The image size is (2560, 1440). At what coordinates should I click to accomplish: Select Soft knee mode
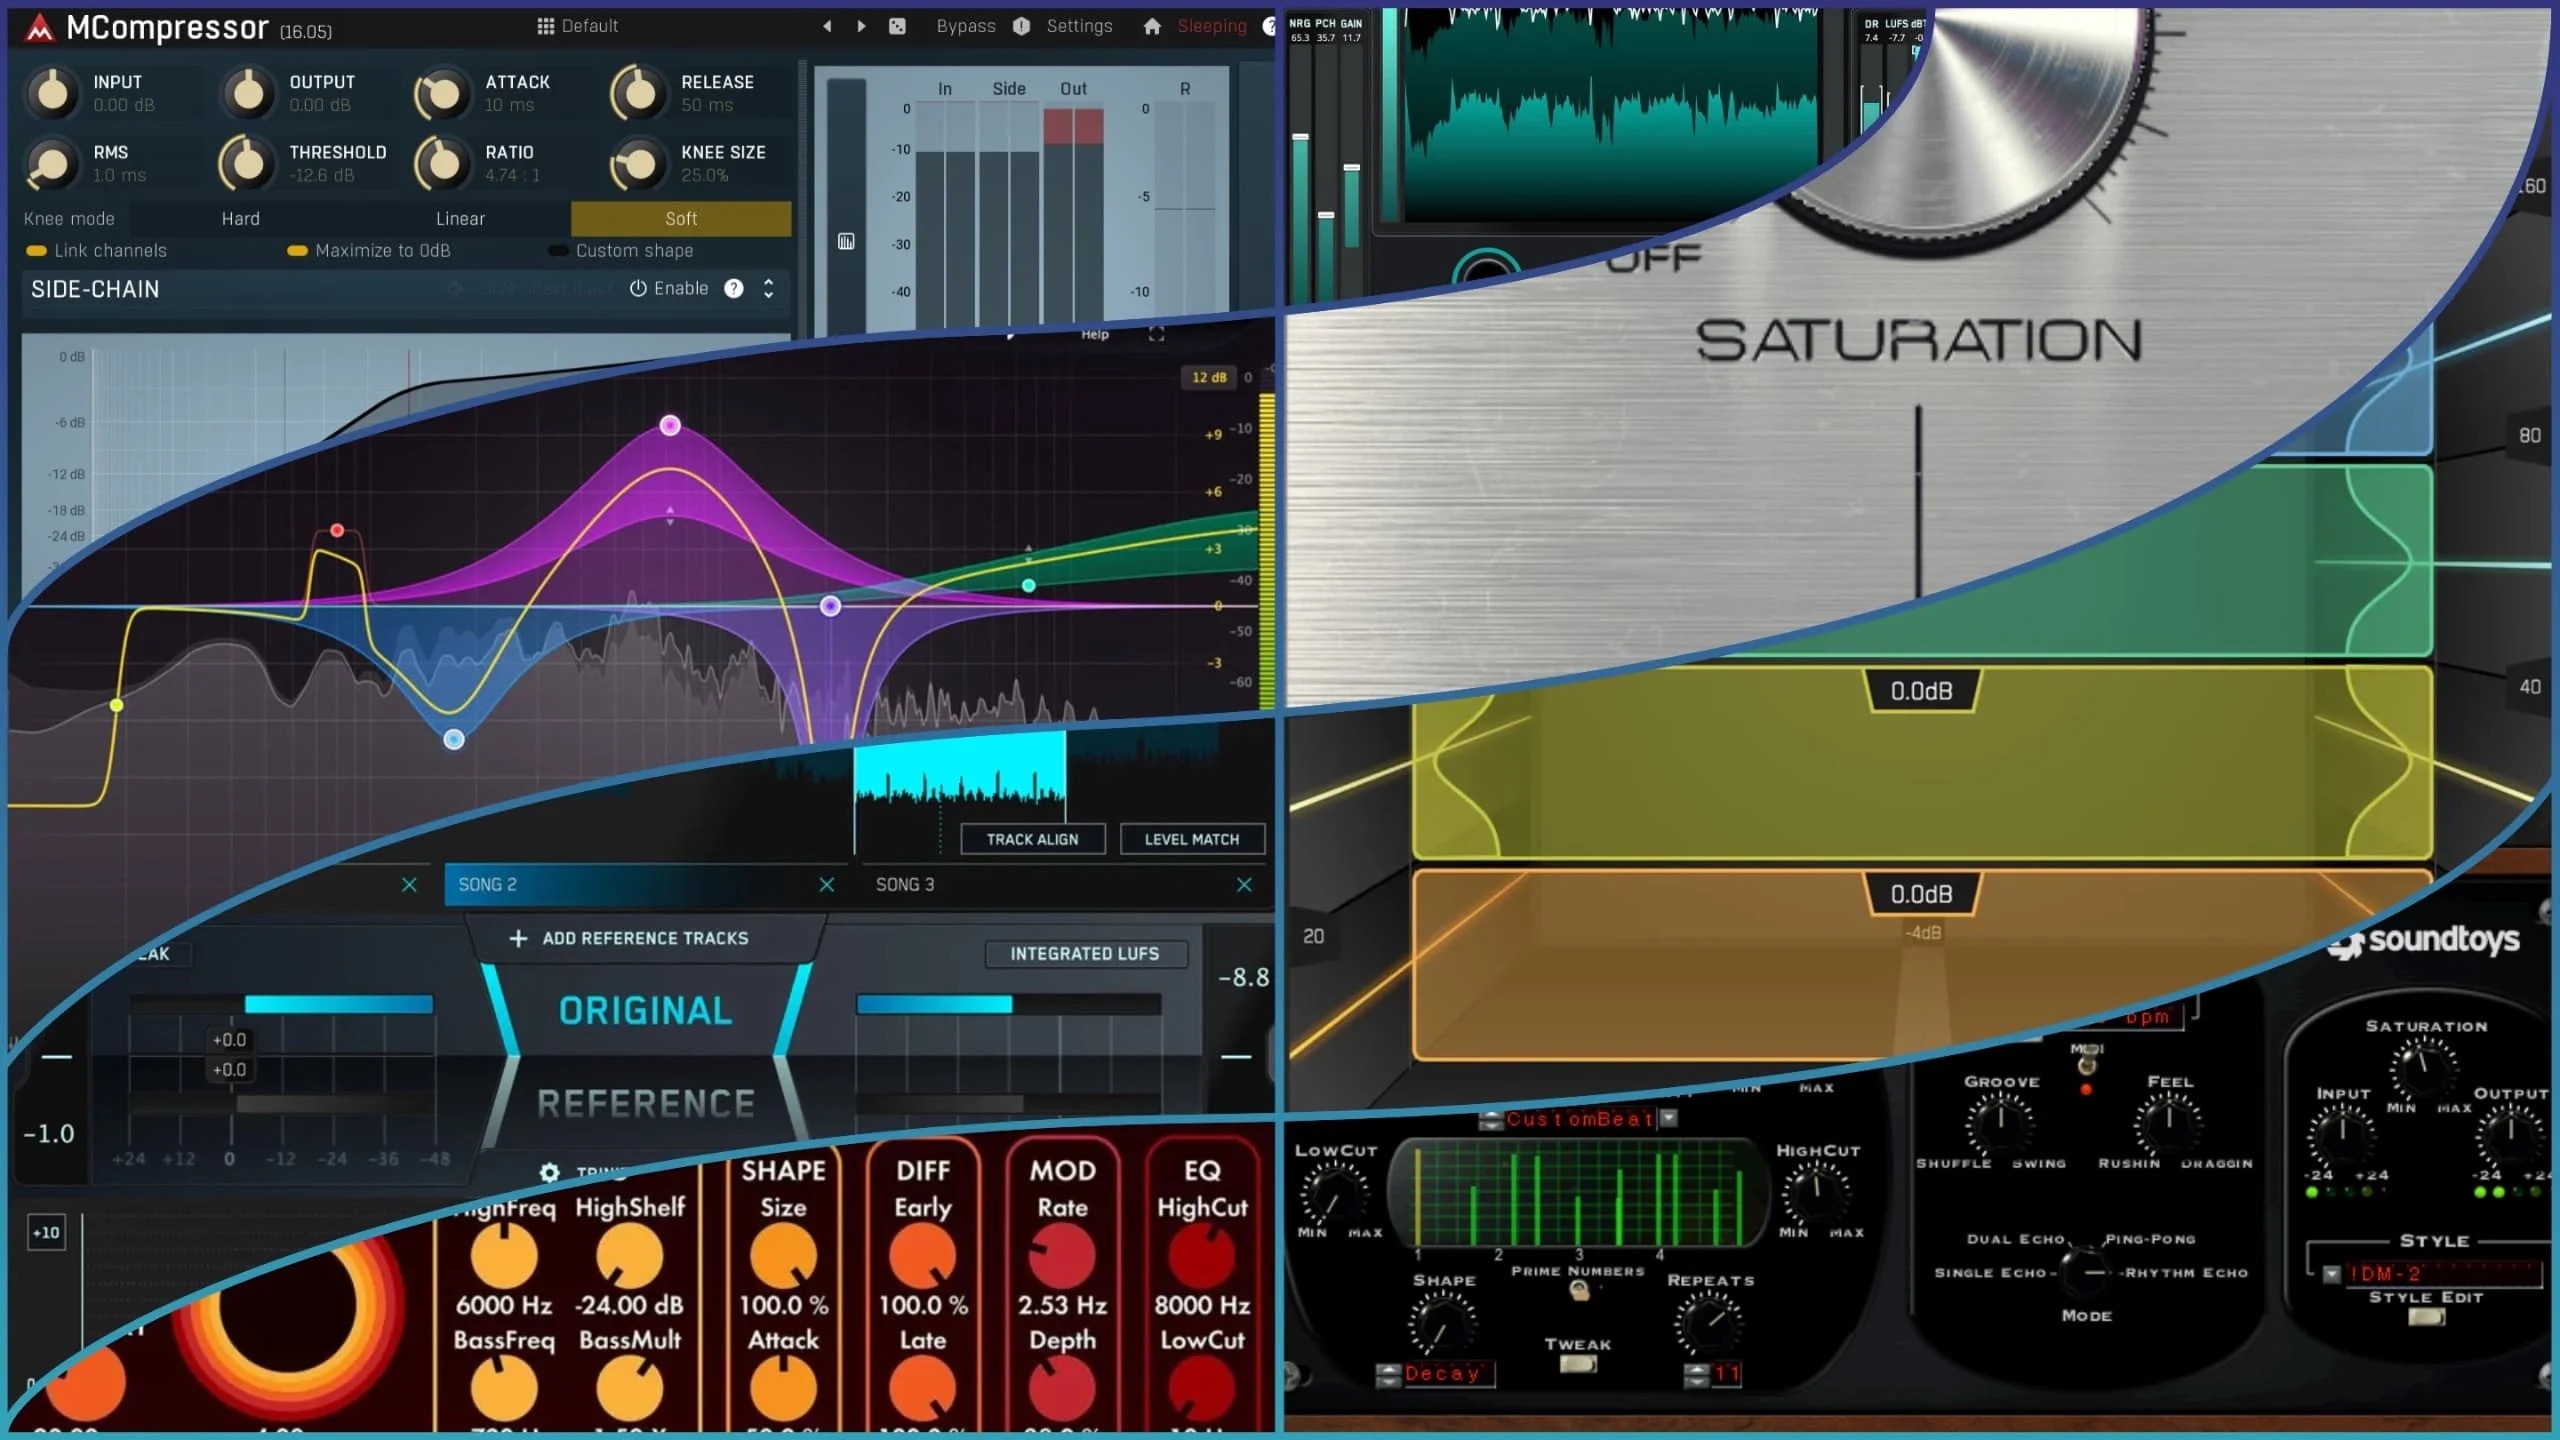tap(681, 219)
